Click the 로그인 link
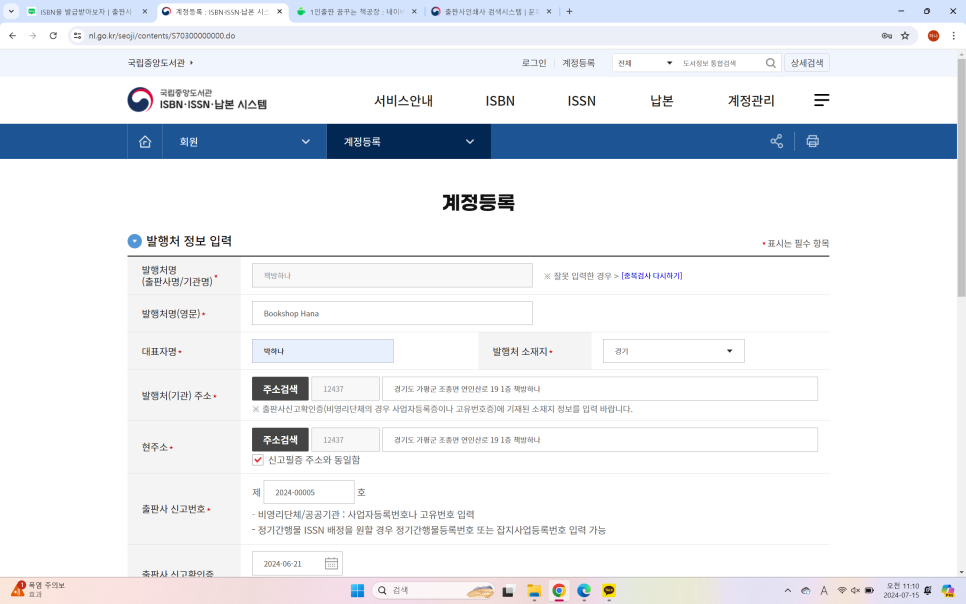 (x=534, y=63)
